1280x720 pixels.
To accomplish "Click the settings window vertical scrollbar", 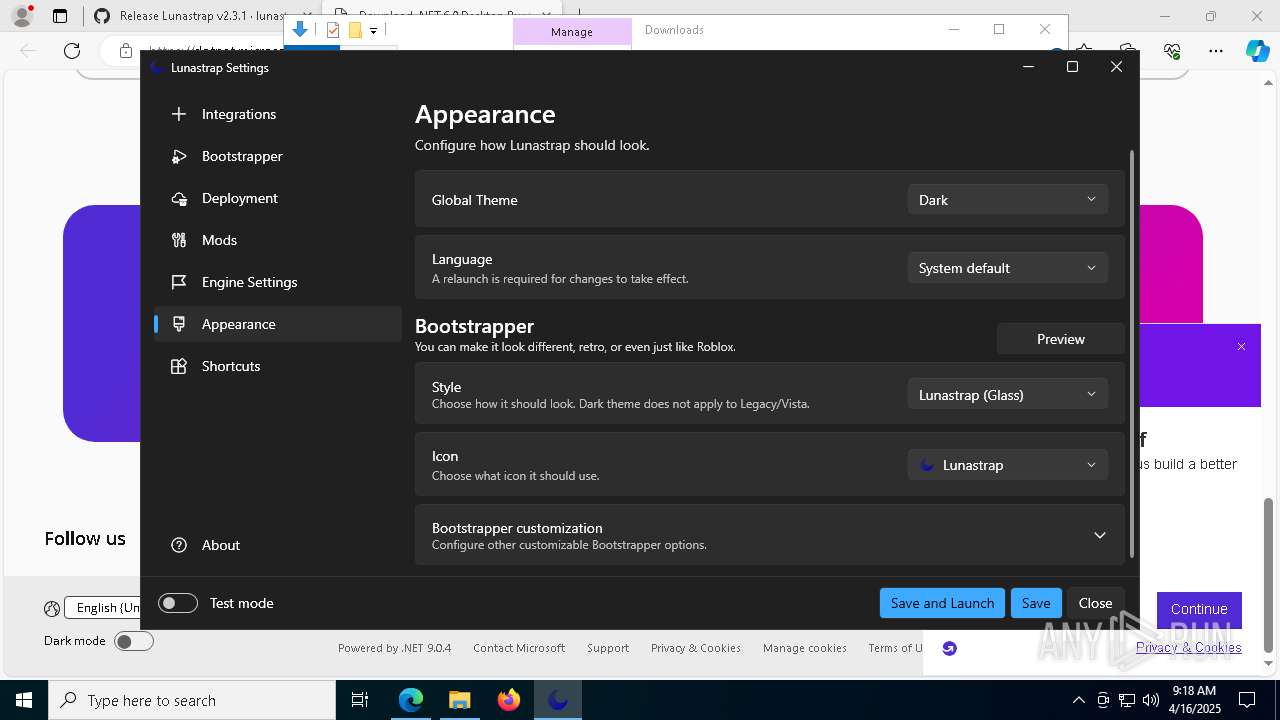I will click(1132, 355).
